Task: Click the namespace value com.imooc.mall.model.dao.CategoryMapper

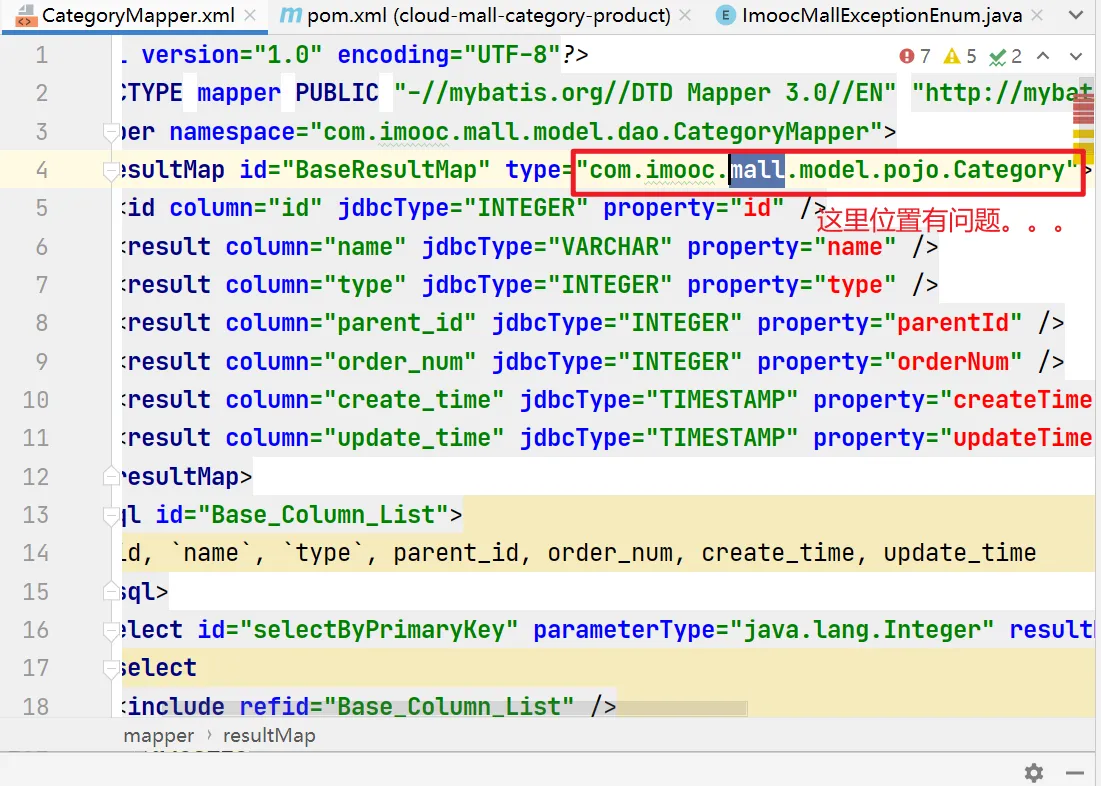Action: tap(595, 132)
